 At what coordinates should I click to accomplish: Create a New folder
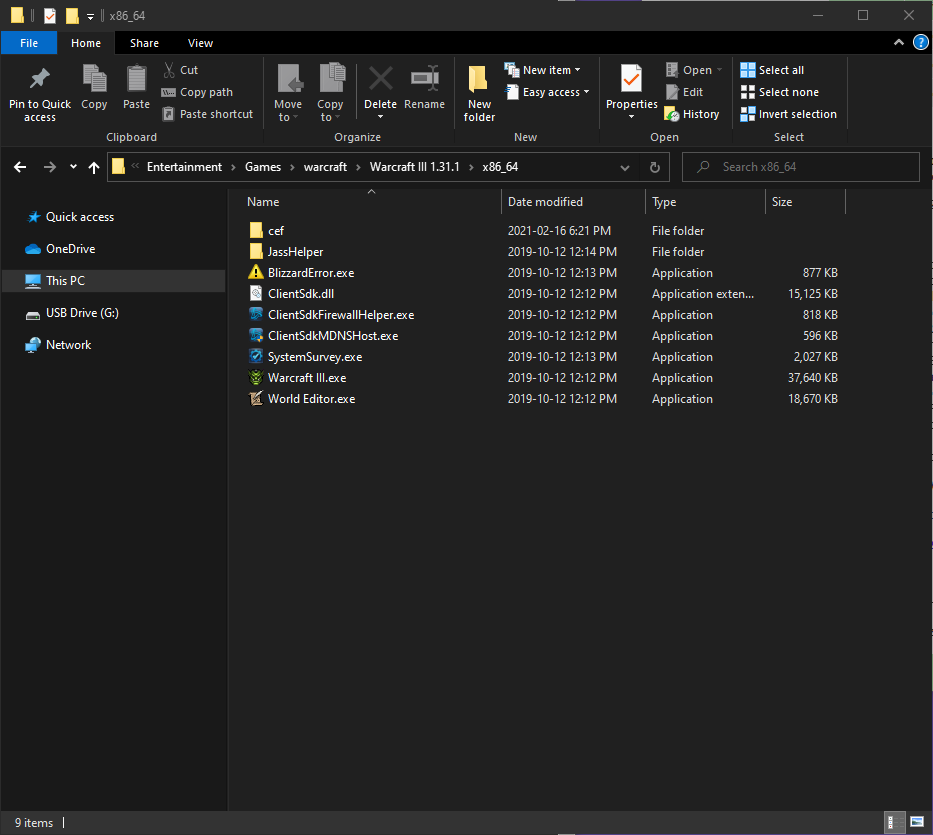coord(479,93)
